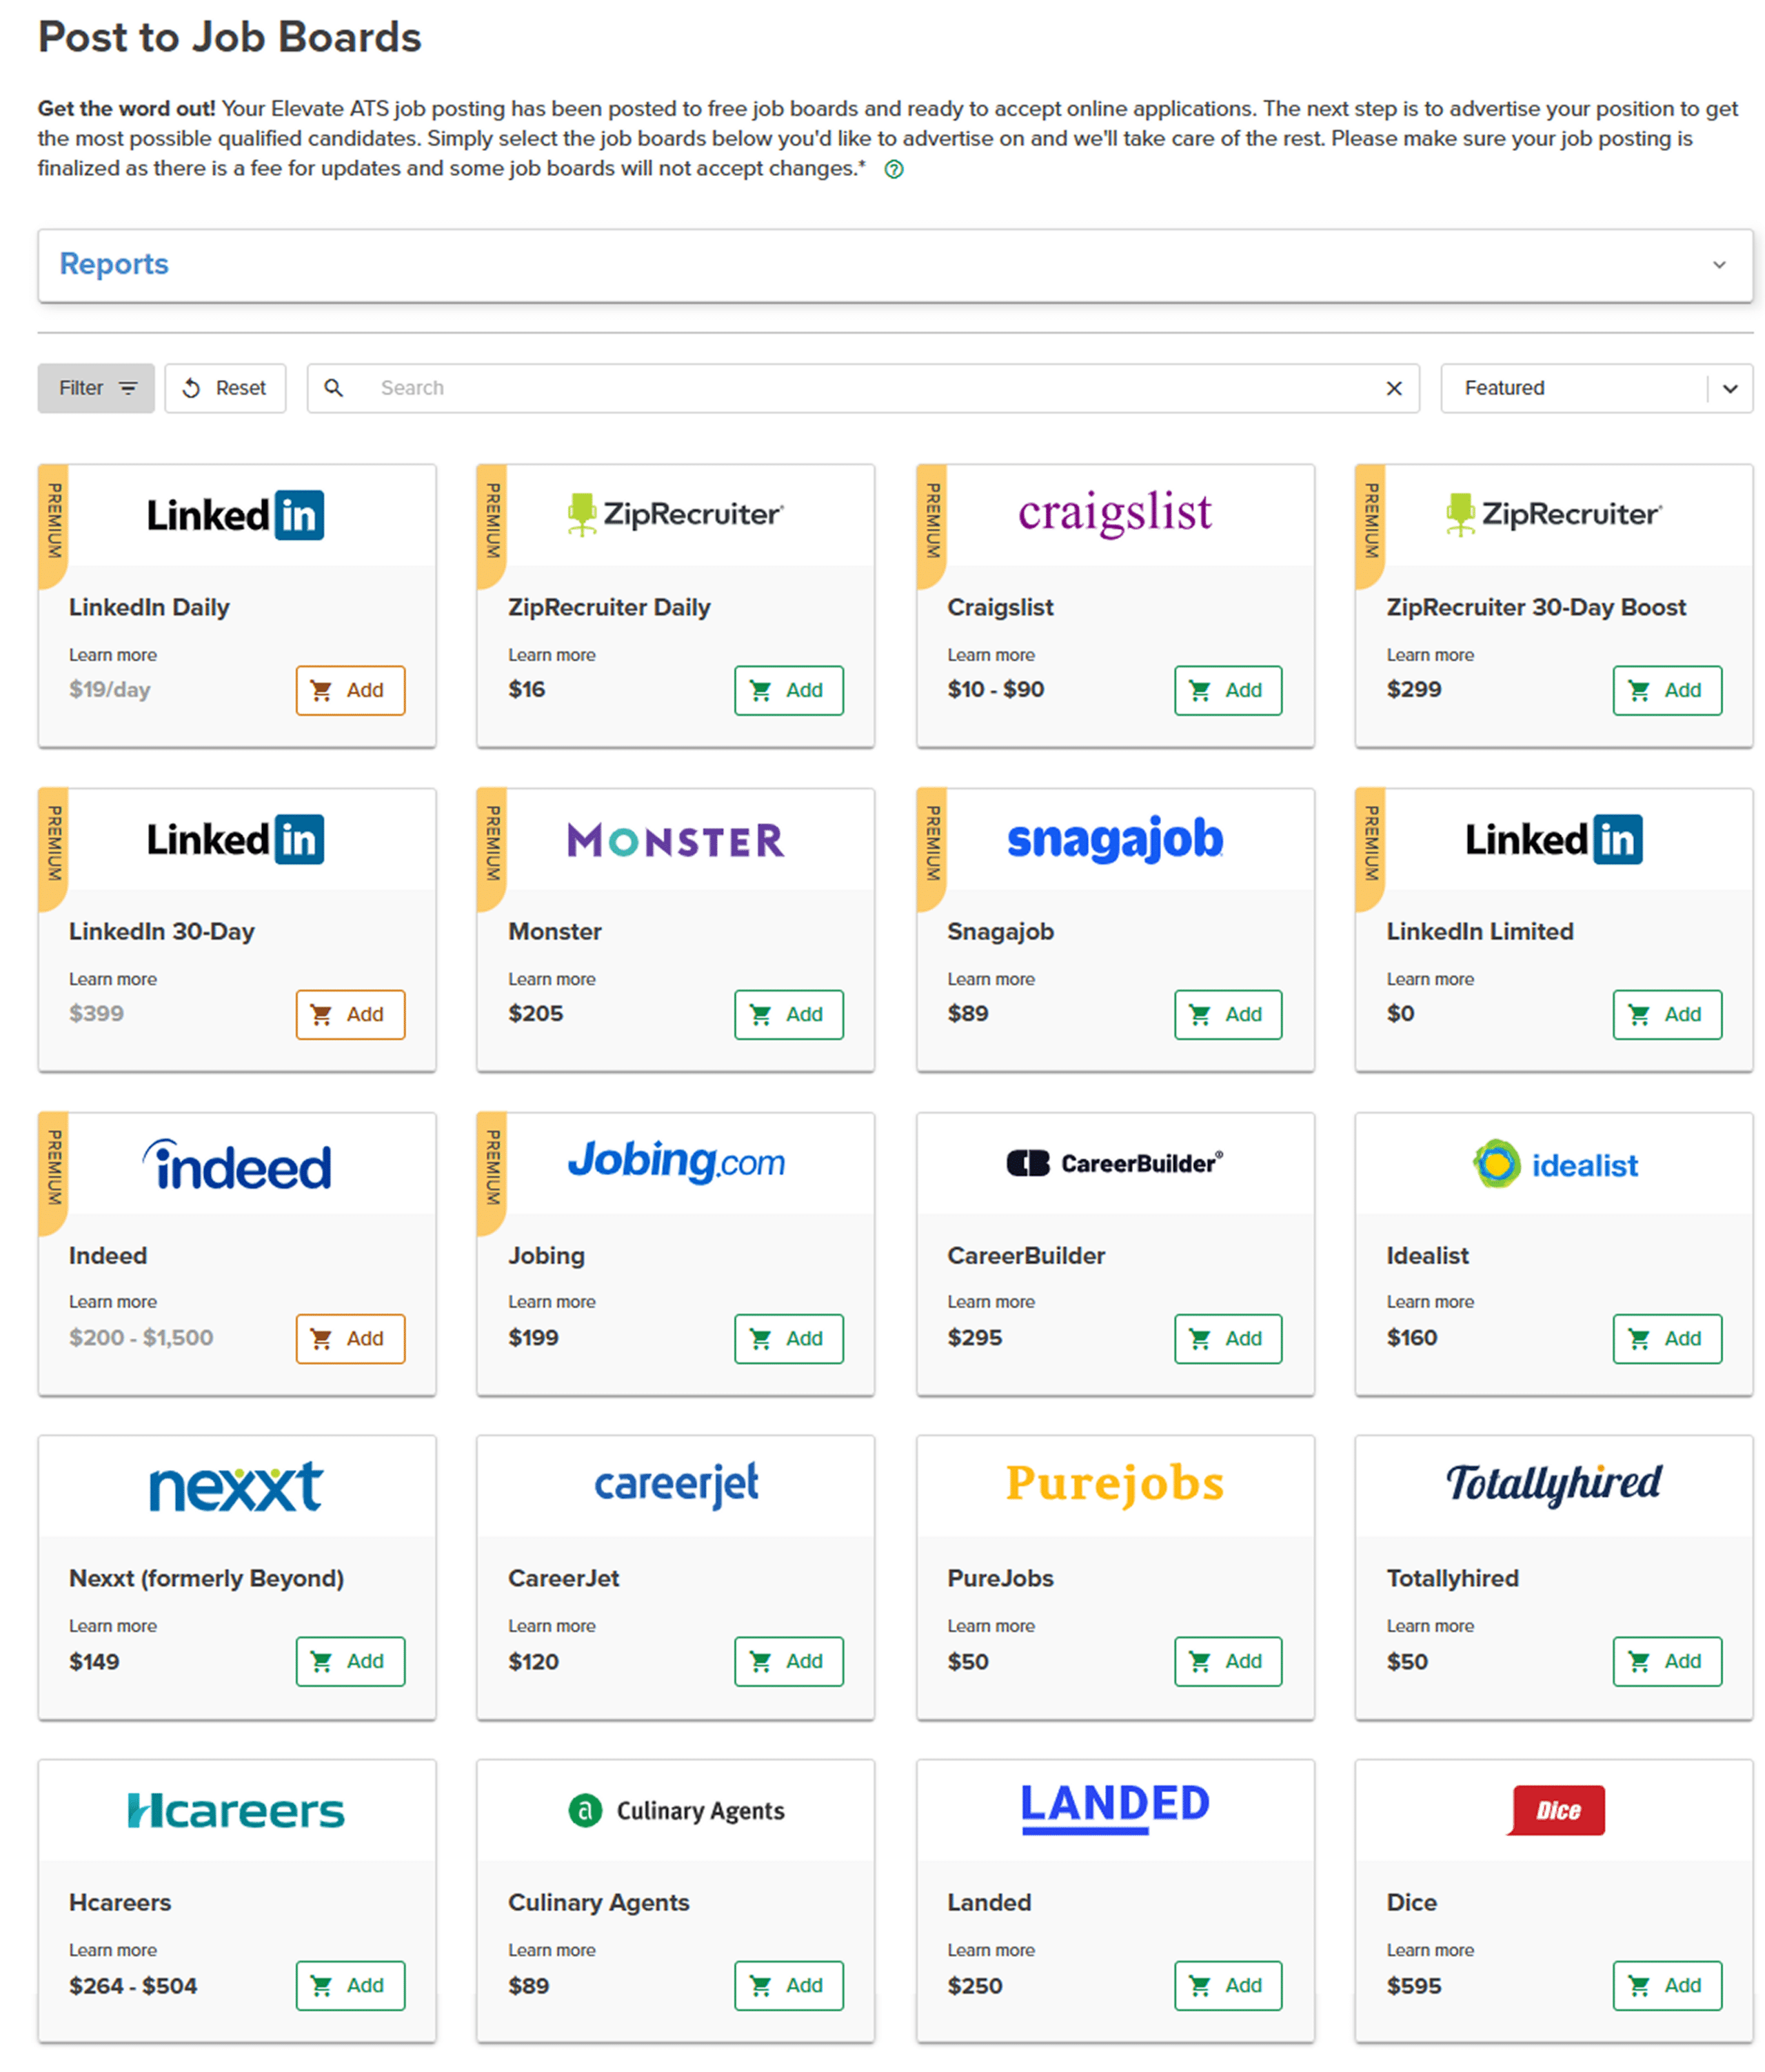Click the help question mark icon
This screenshot has width=1765, height=2072.
894,170
